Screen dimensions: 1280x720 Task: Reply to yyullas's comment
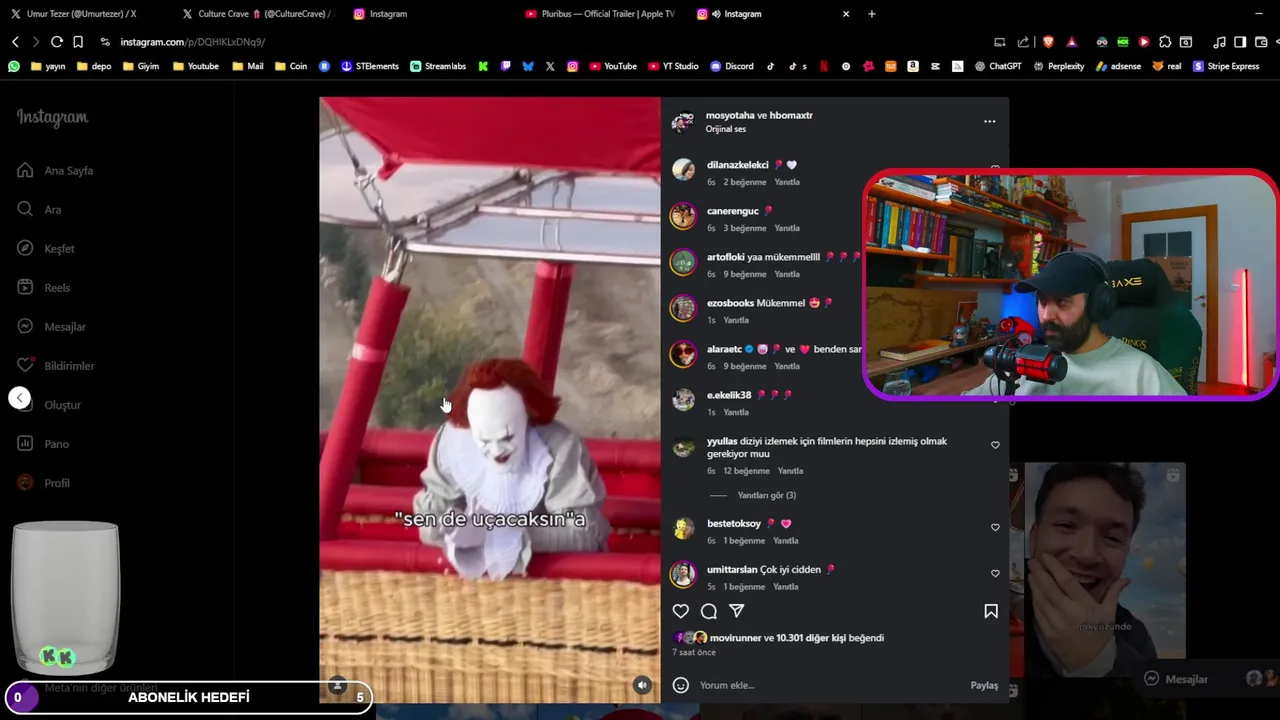point(791,471)
